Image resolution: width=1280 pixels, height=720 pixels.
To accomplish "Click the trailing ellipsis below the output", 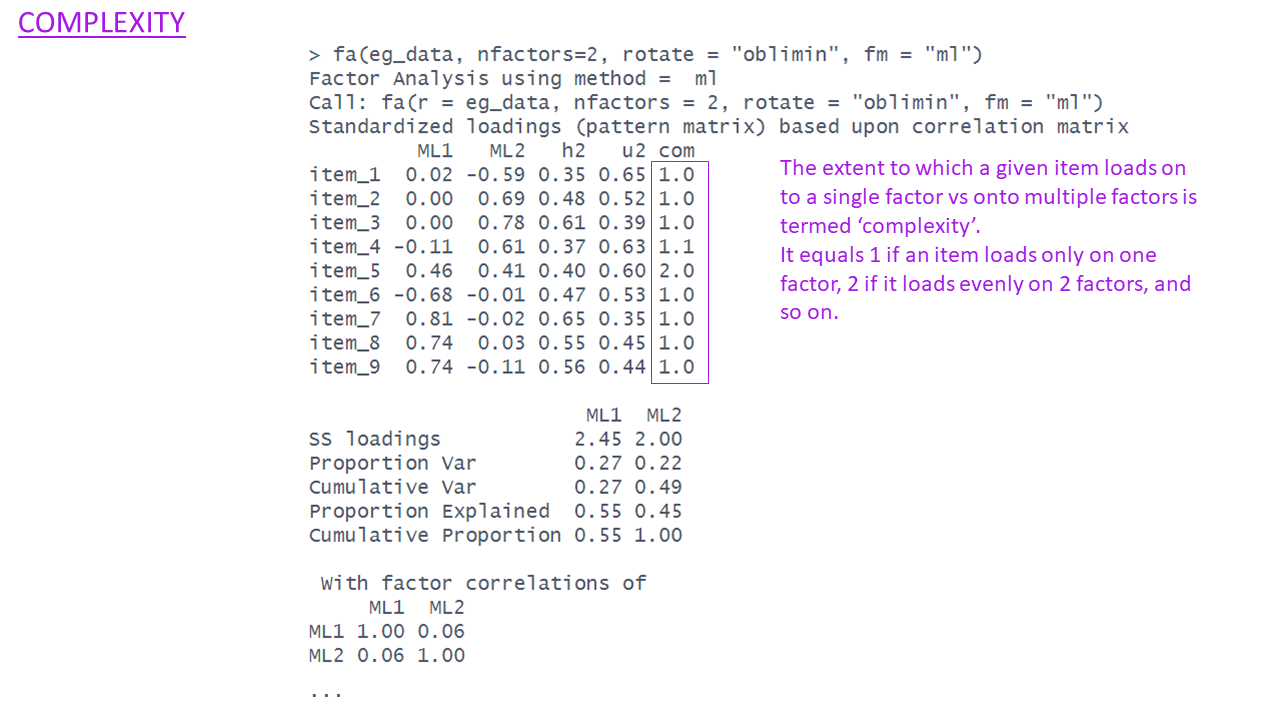I will 326,692.
